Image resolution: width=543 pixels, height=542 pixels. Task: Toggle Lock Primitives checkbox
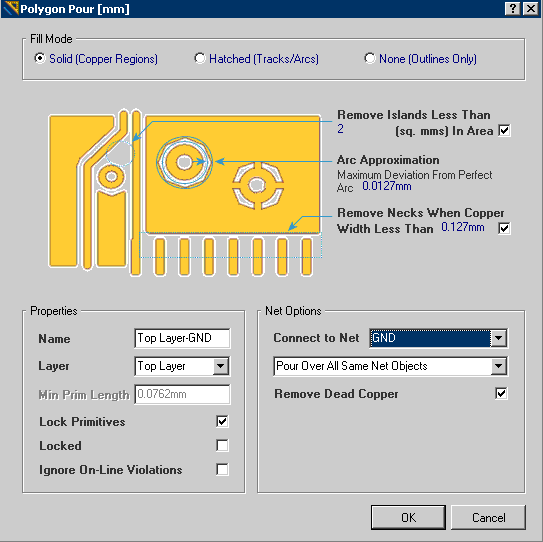[x=222, y=421]
